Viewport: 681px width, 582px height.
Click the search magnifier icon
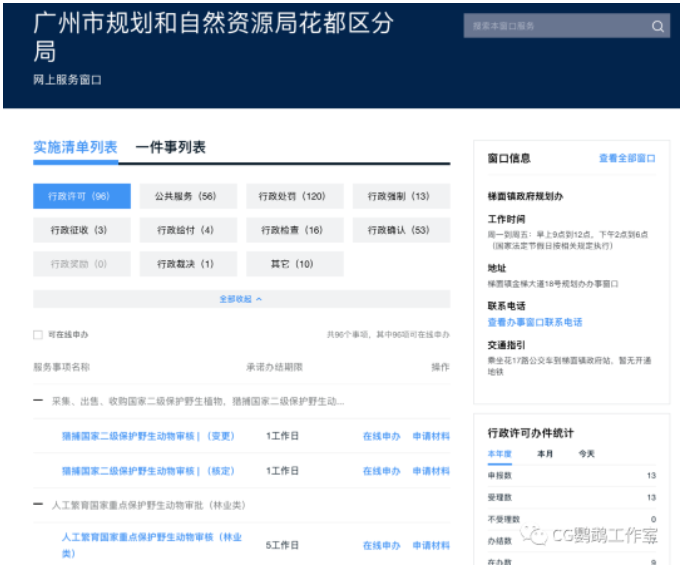point(657,27)
